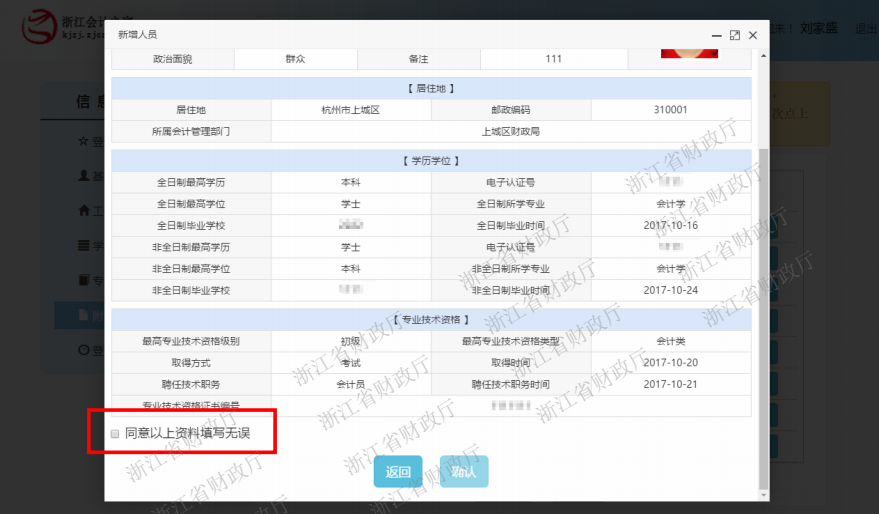
Task: Click the star icon in left sidebar
Action: click(x=83, y=141)
